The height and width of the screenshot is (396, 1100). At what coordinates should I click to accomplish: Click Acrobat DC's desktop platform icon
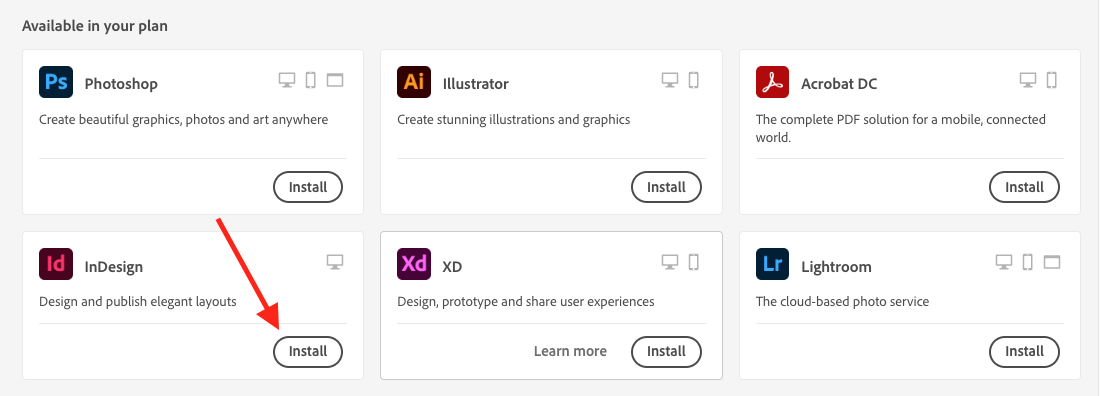pyautogui.click(x=1028, y=80)
